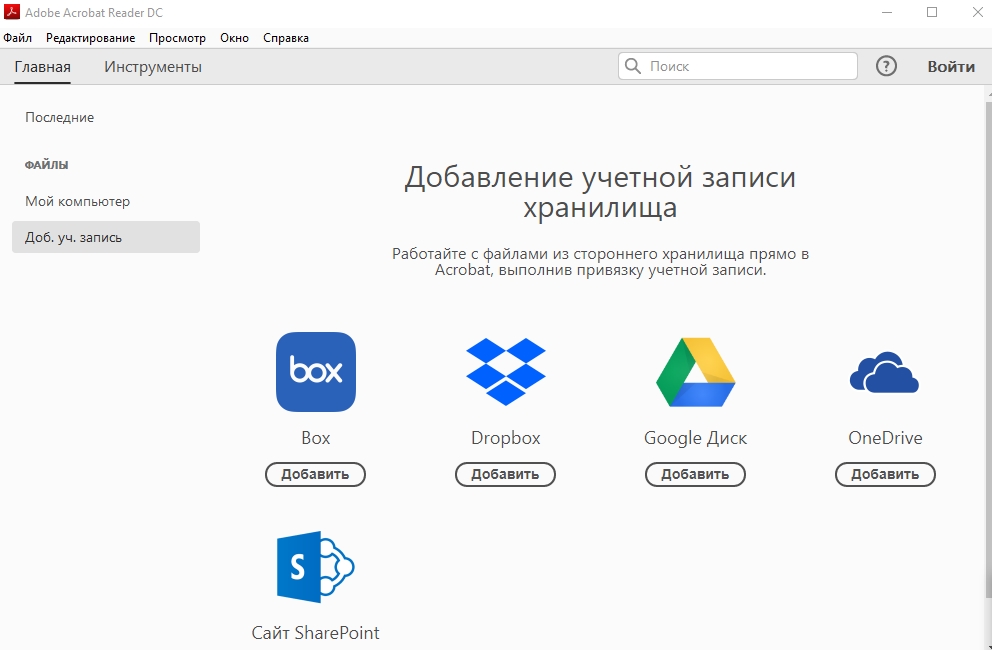This screenshot has height=650, width=992.
Task: Open the Файл menu
Action: point(17,38)
